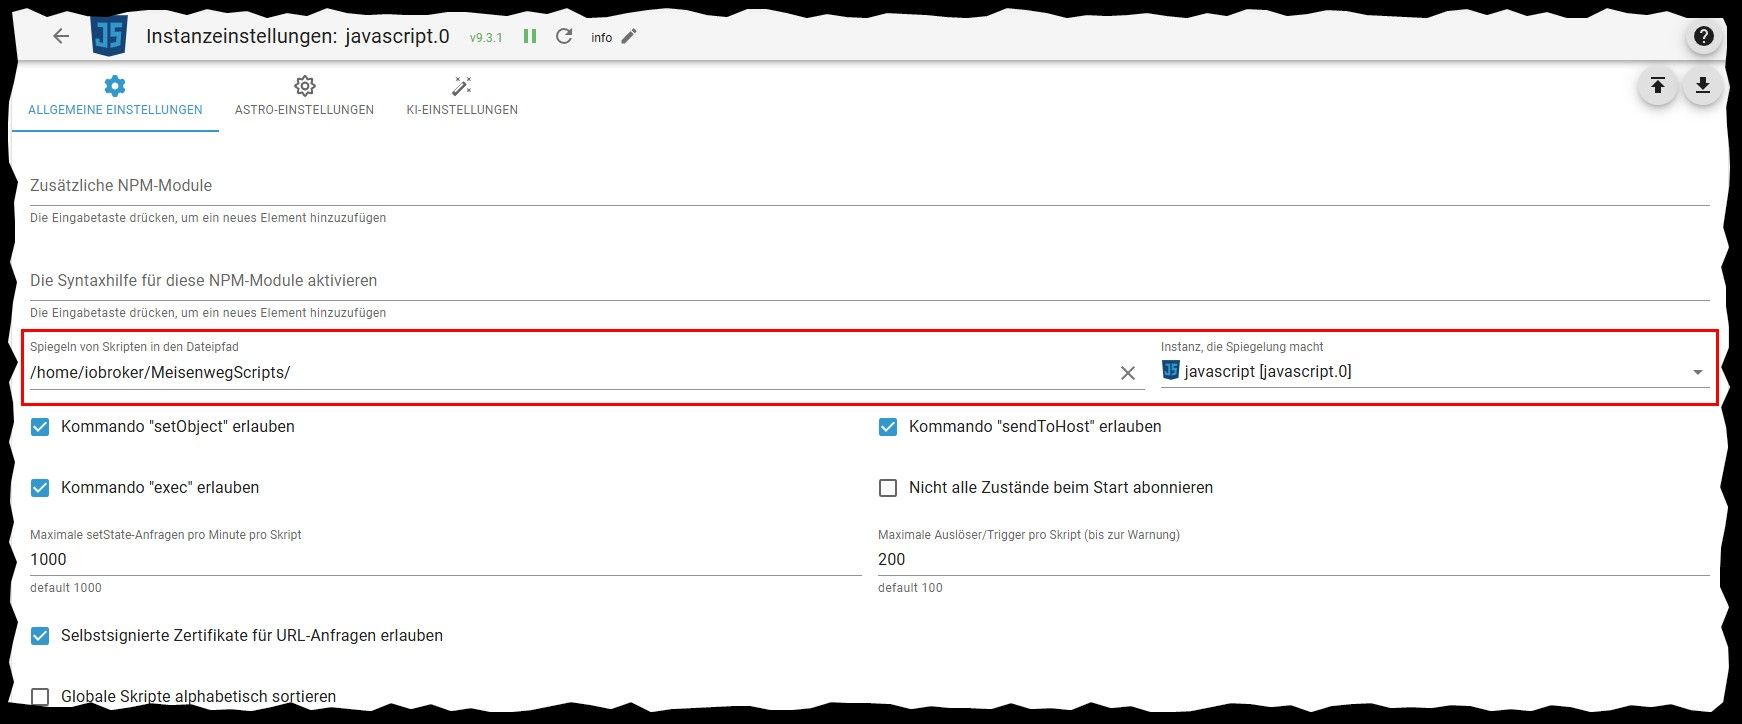Click the Syntaxhilfe NPM-Module field
This screenshot has height=724, width=1742.
coord(869,281)
